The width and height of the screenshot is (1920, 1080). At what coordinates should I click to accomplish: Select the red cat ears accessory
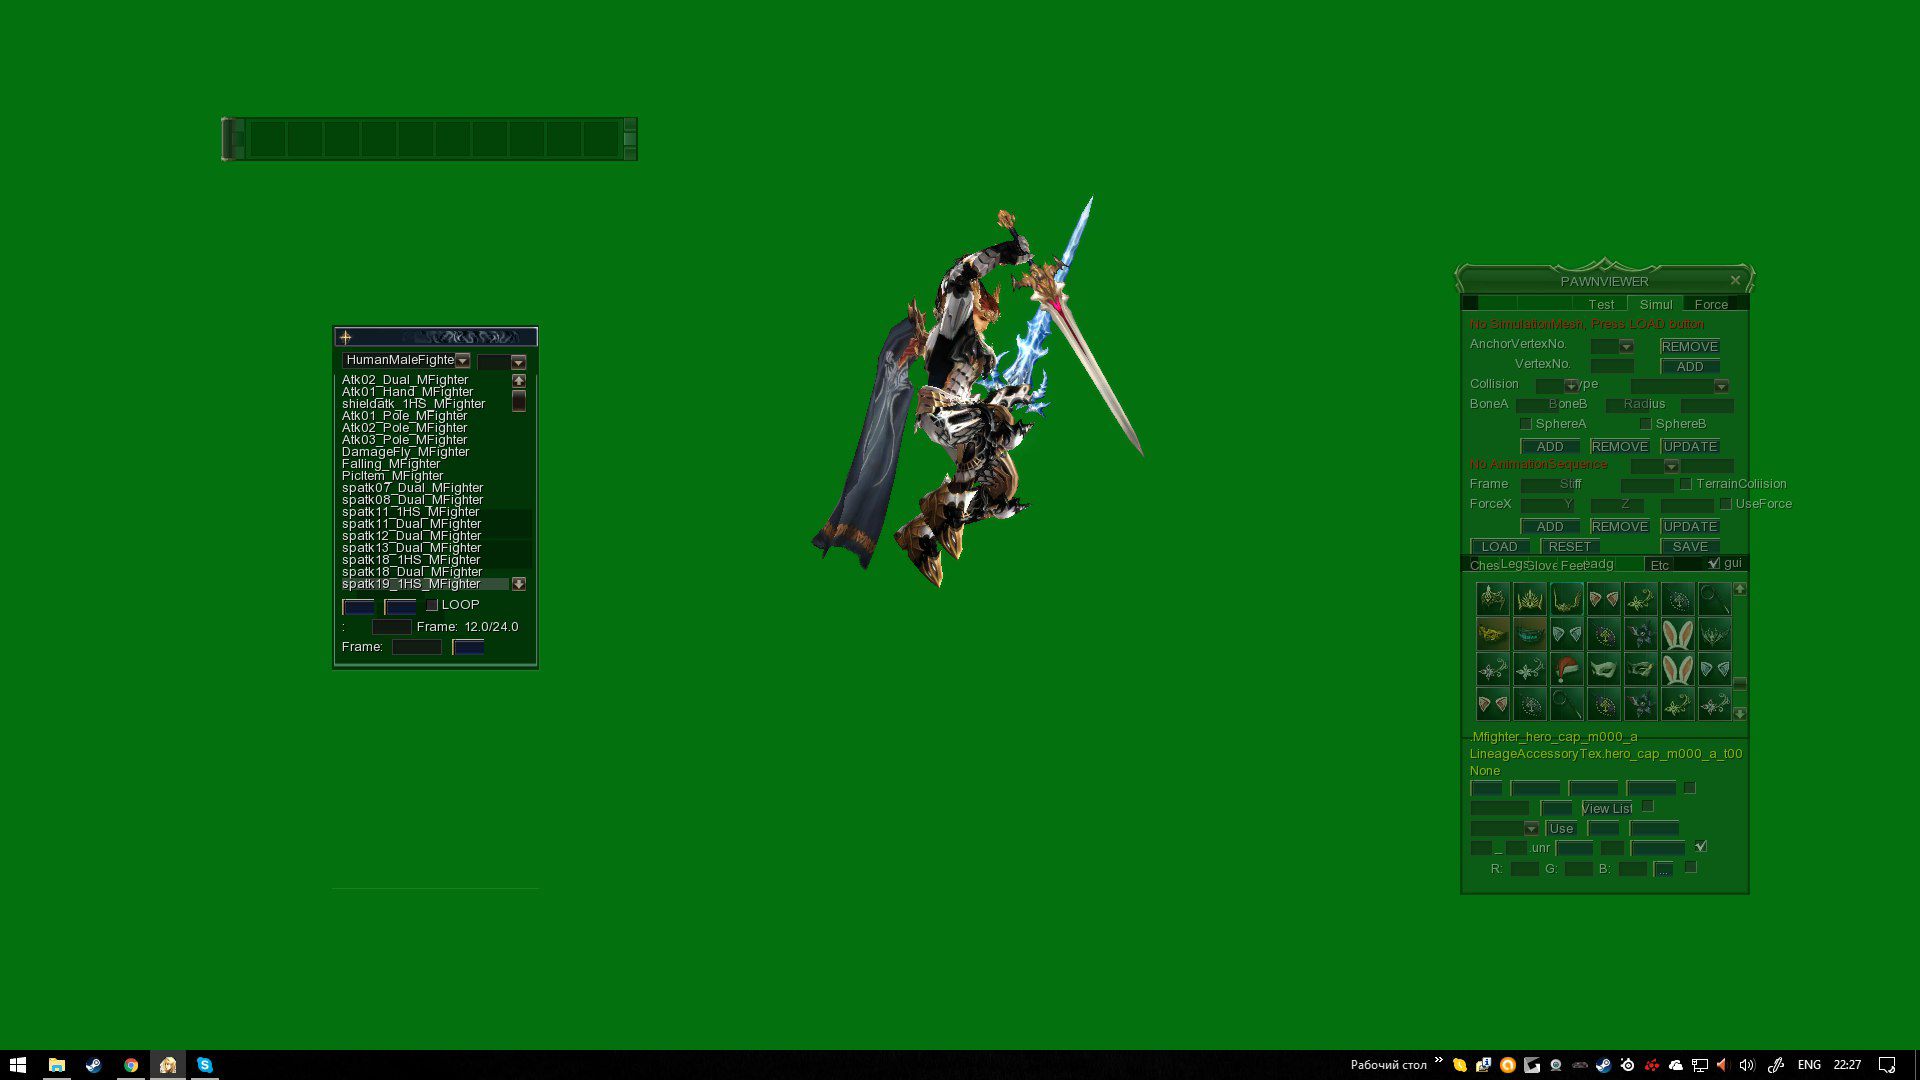click(1604, 598)
